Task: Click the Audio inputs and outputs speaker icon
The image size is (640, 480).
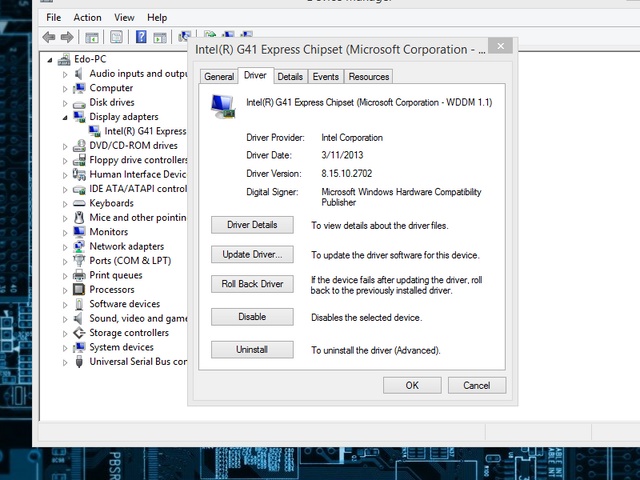Action: (x=79, y=74)
